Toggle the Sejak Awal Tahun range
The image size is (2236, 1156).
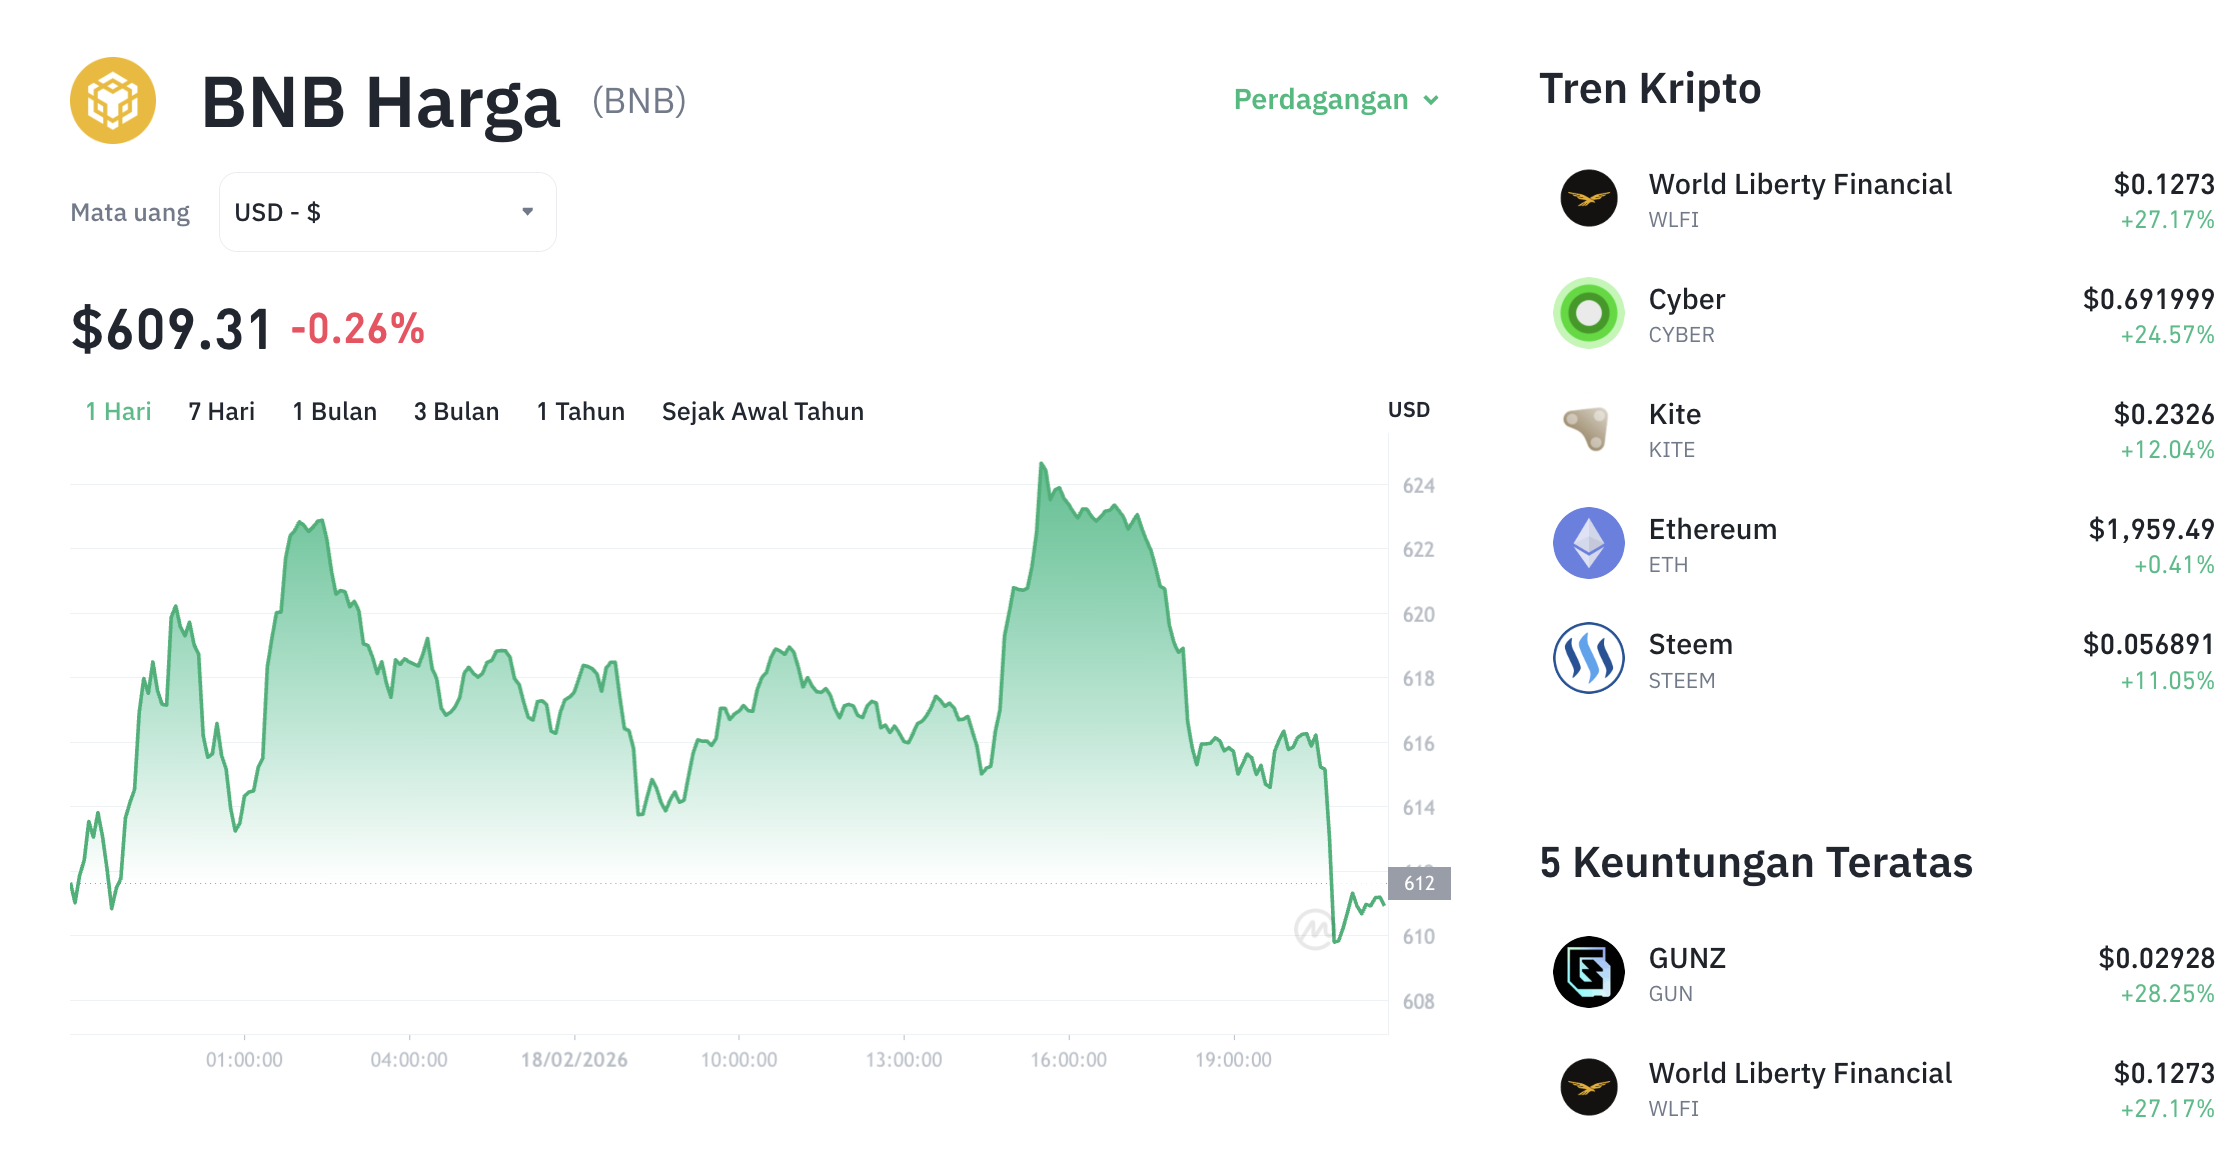[763, 411]
